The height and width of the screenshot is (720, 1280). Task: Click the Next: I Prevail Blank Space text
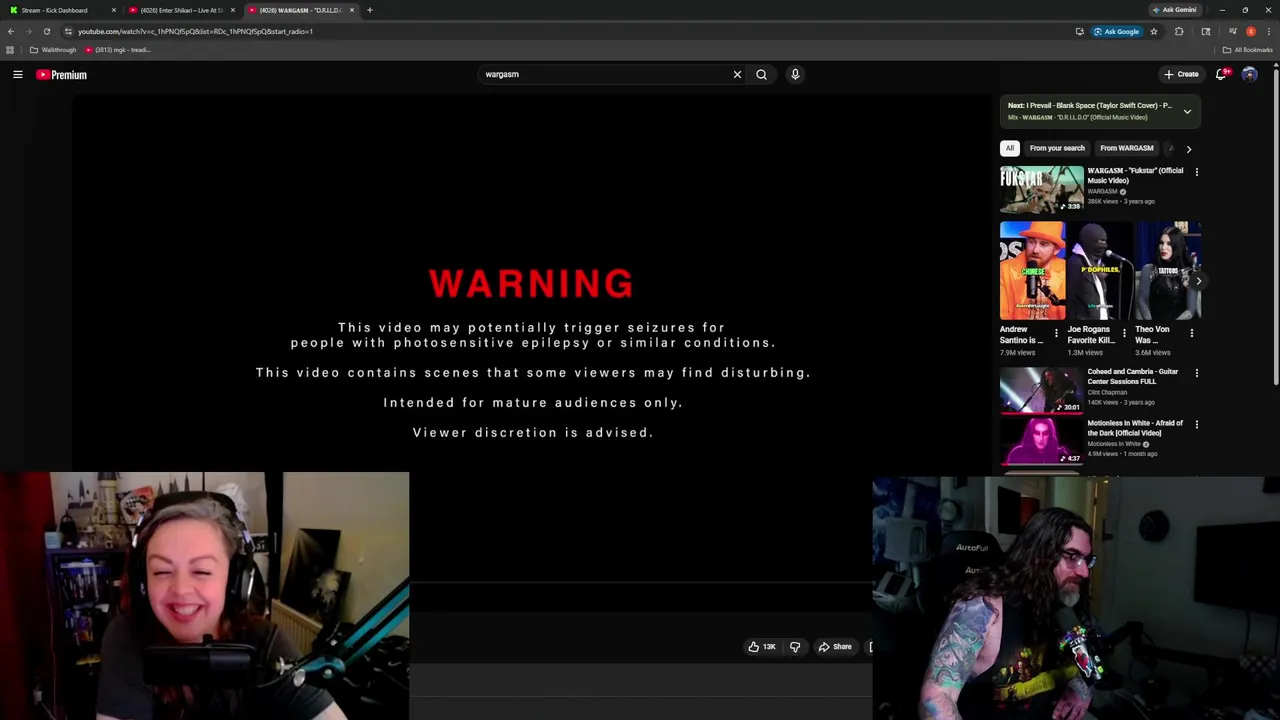[1089, 105]
